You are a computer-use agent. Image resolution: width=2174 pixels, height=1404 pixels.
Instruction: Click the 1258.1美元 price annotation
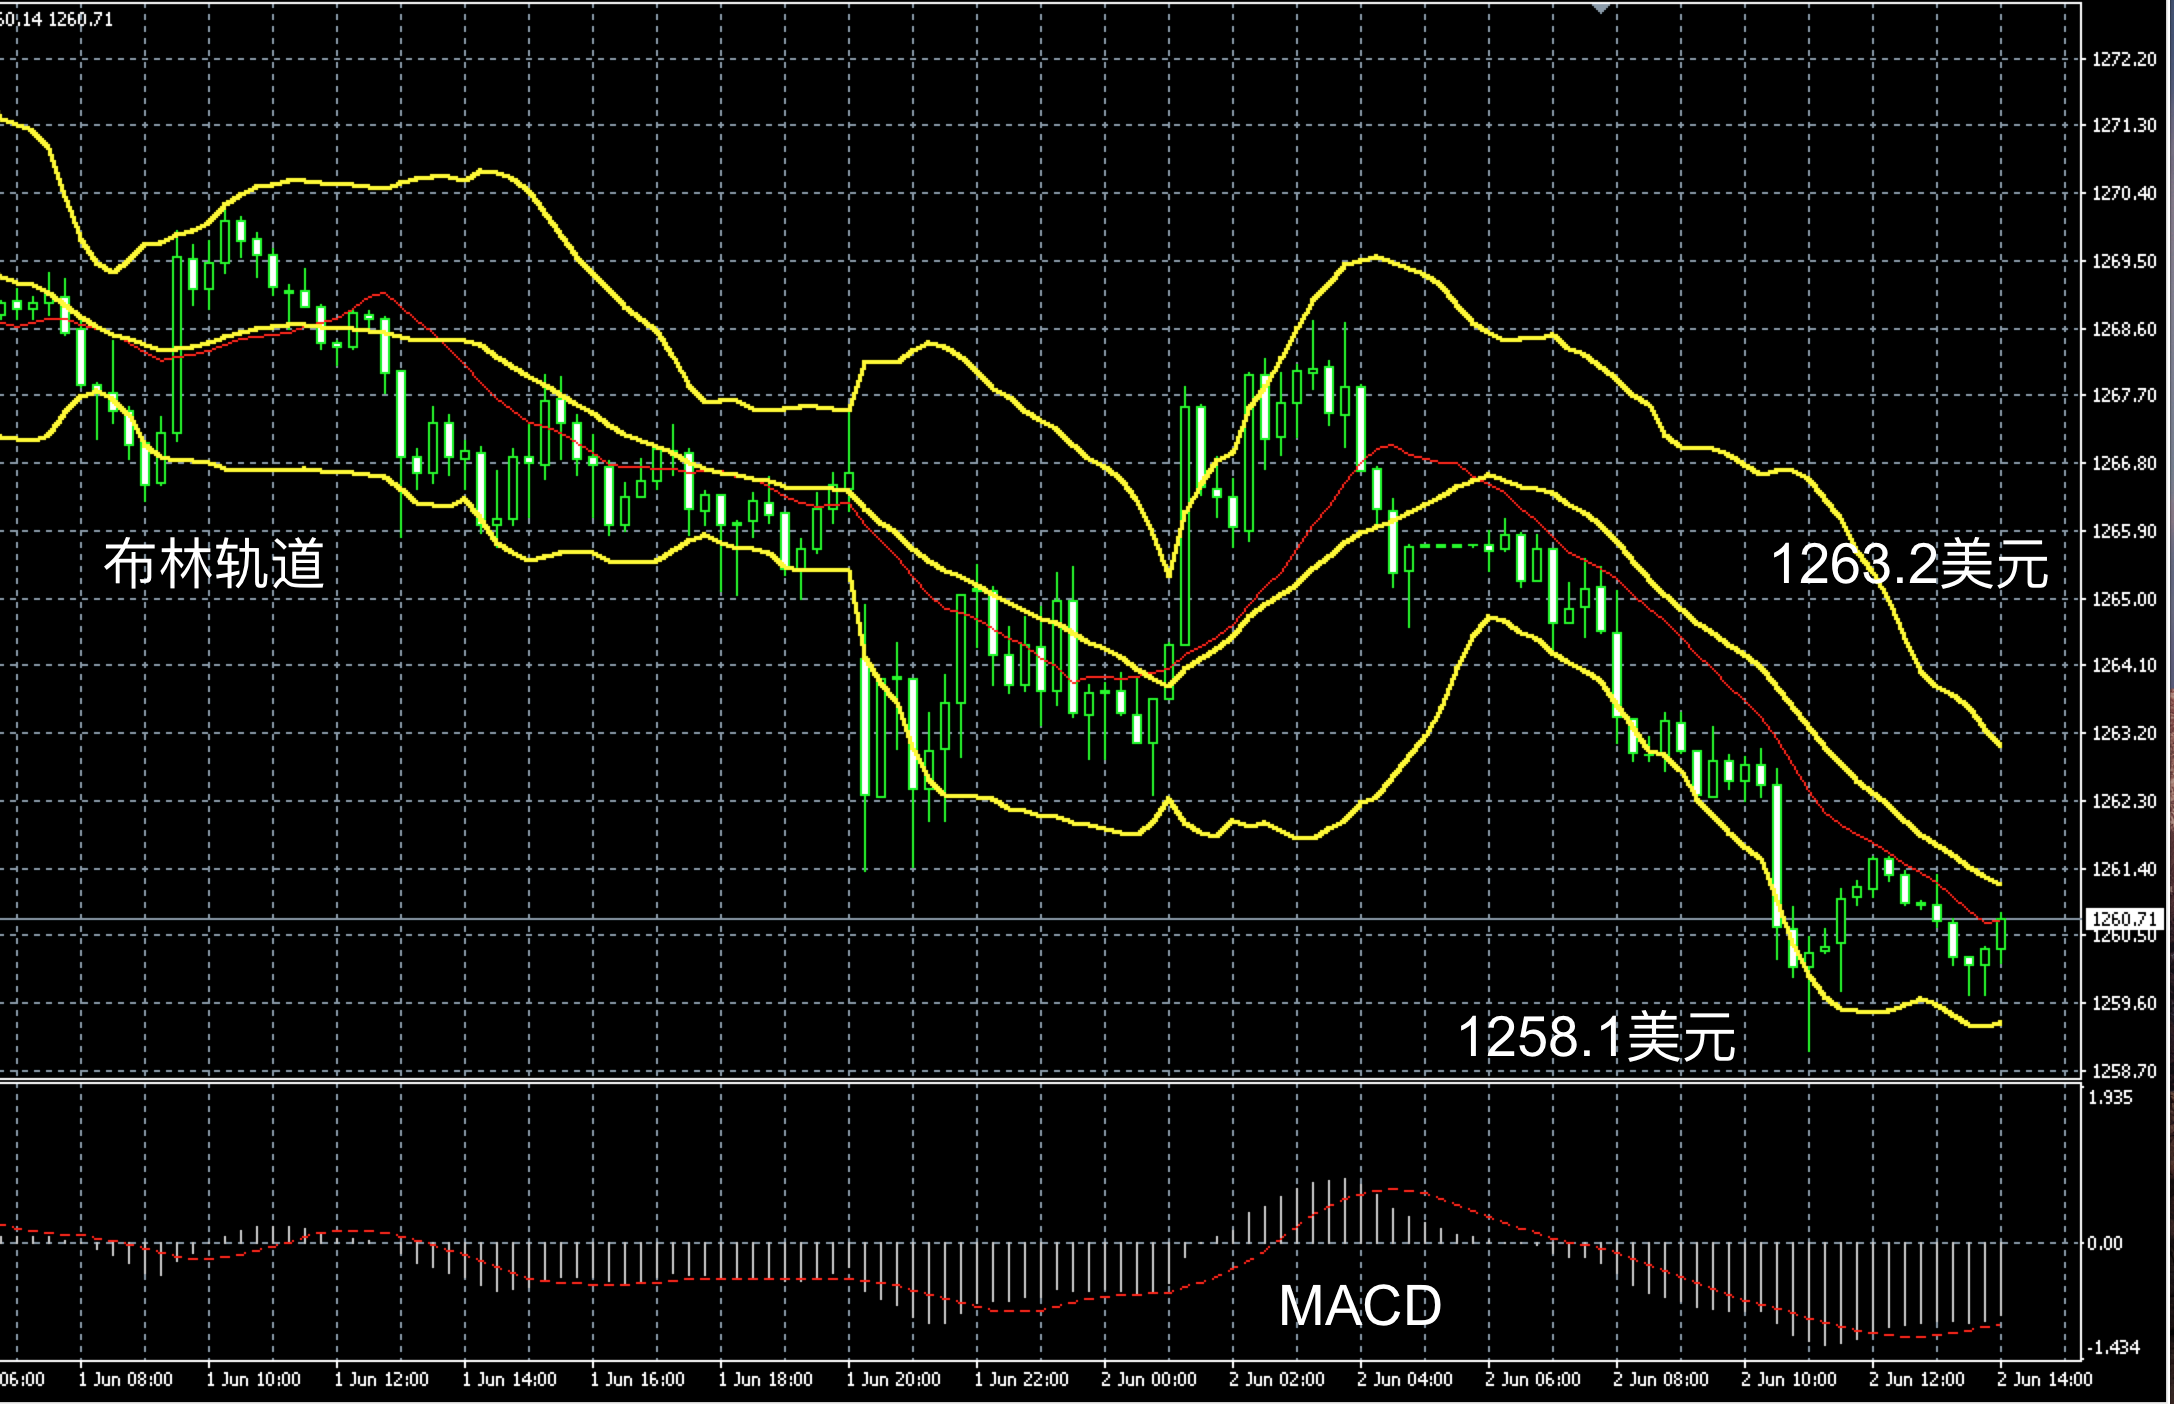click(1596, 1036)
